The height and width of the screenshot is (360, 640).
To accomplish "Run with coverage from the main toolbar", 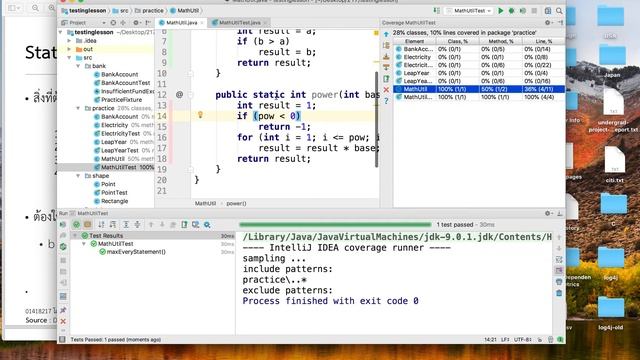I will tap(523, 11).
